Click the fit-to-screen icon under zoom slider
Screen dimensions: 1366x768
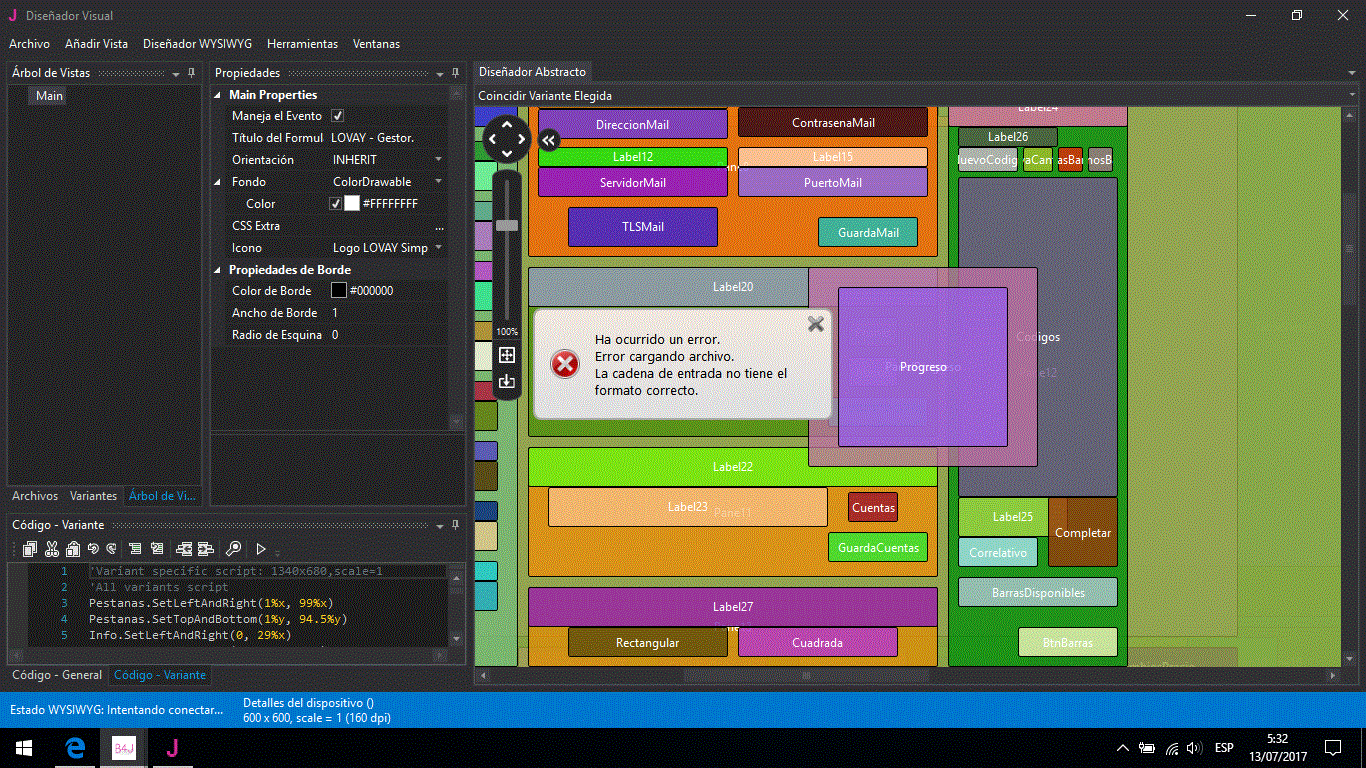(x=507, y=355)
